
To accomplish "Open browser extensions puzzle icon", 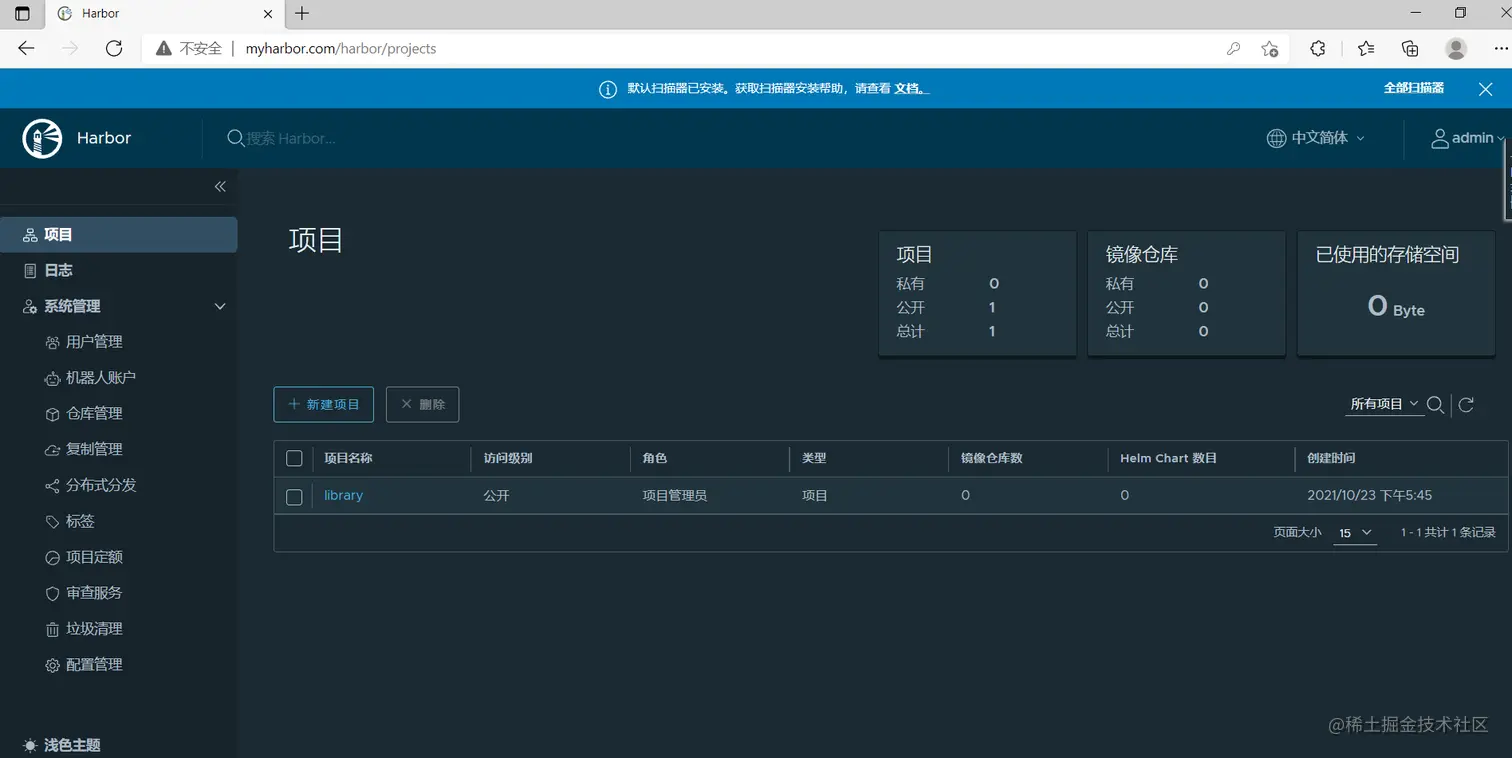I will pyautogui.click(x=1318, y=48).
